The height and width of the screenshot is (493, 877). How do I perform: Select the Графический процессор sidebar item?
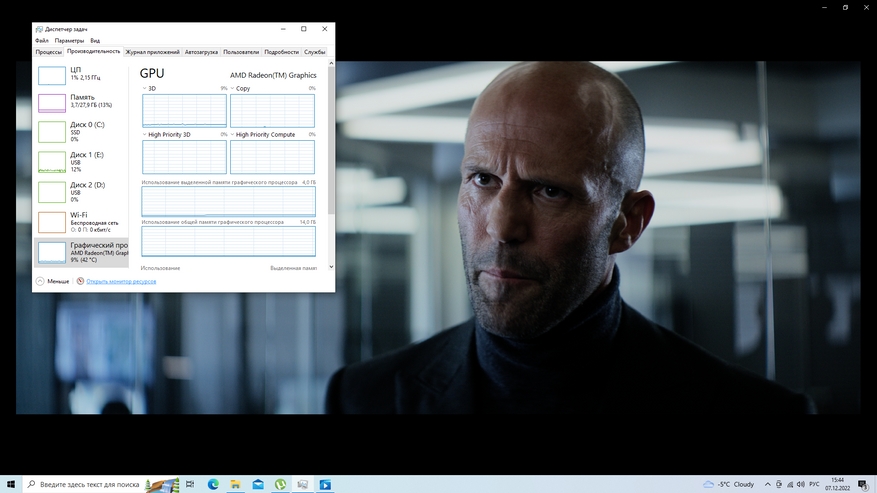pyautogui.click(x=81, y=252)
